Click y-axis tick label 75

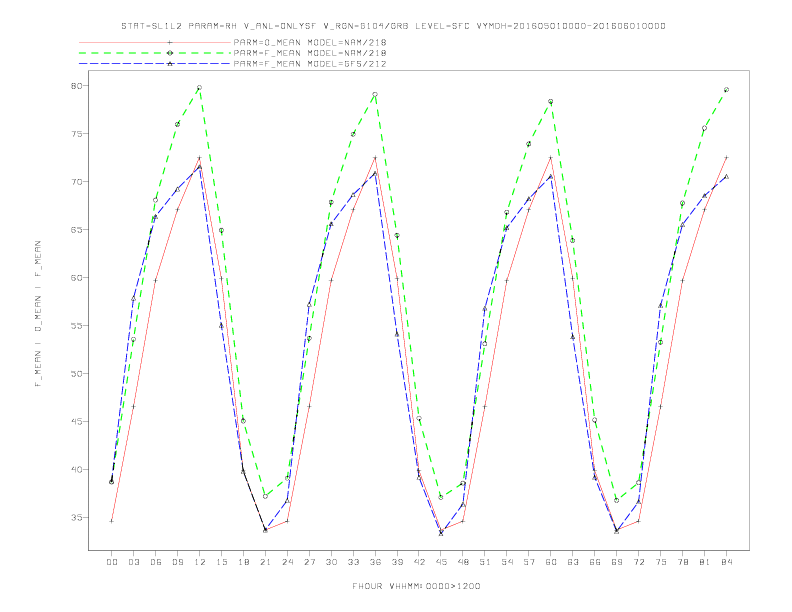pyautogui.click(x=76, y=134)
